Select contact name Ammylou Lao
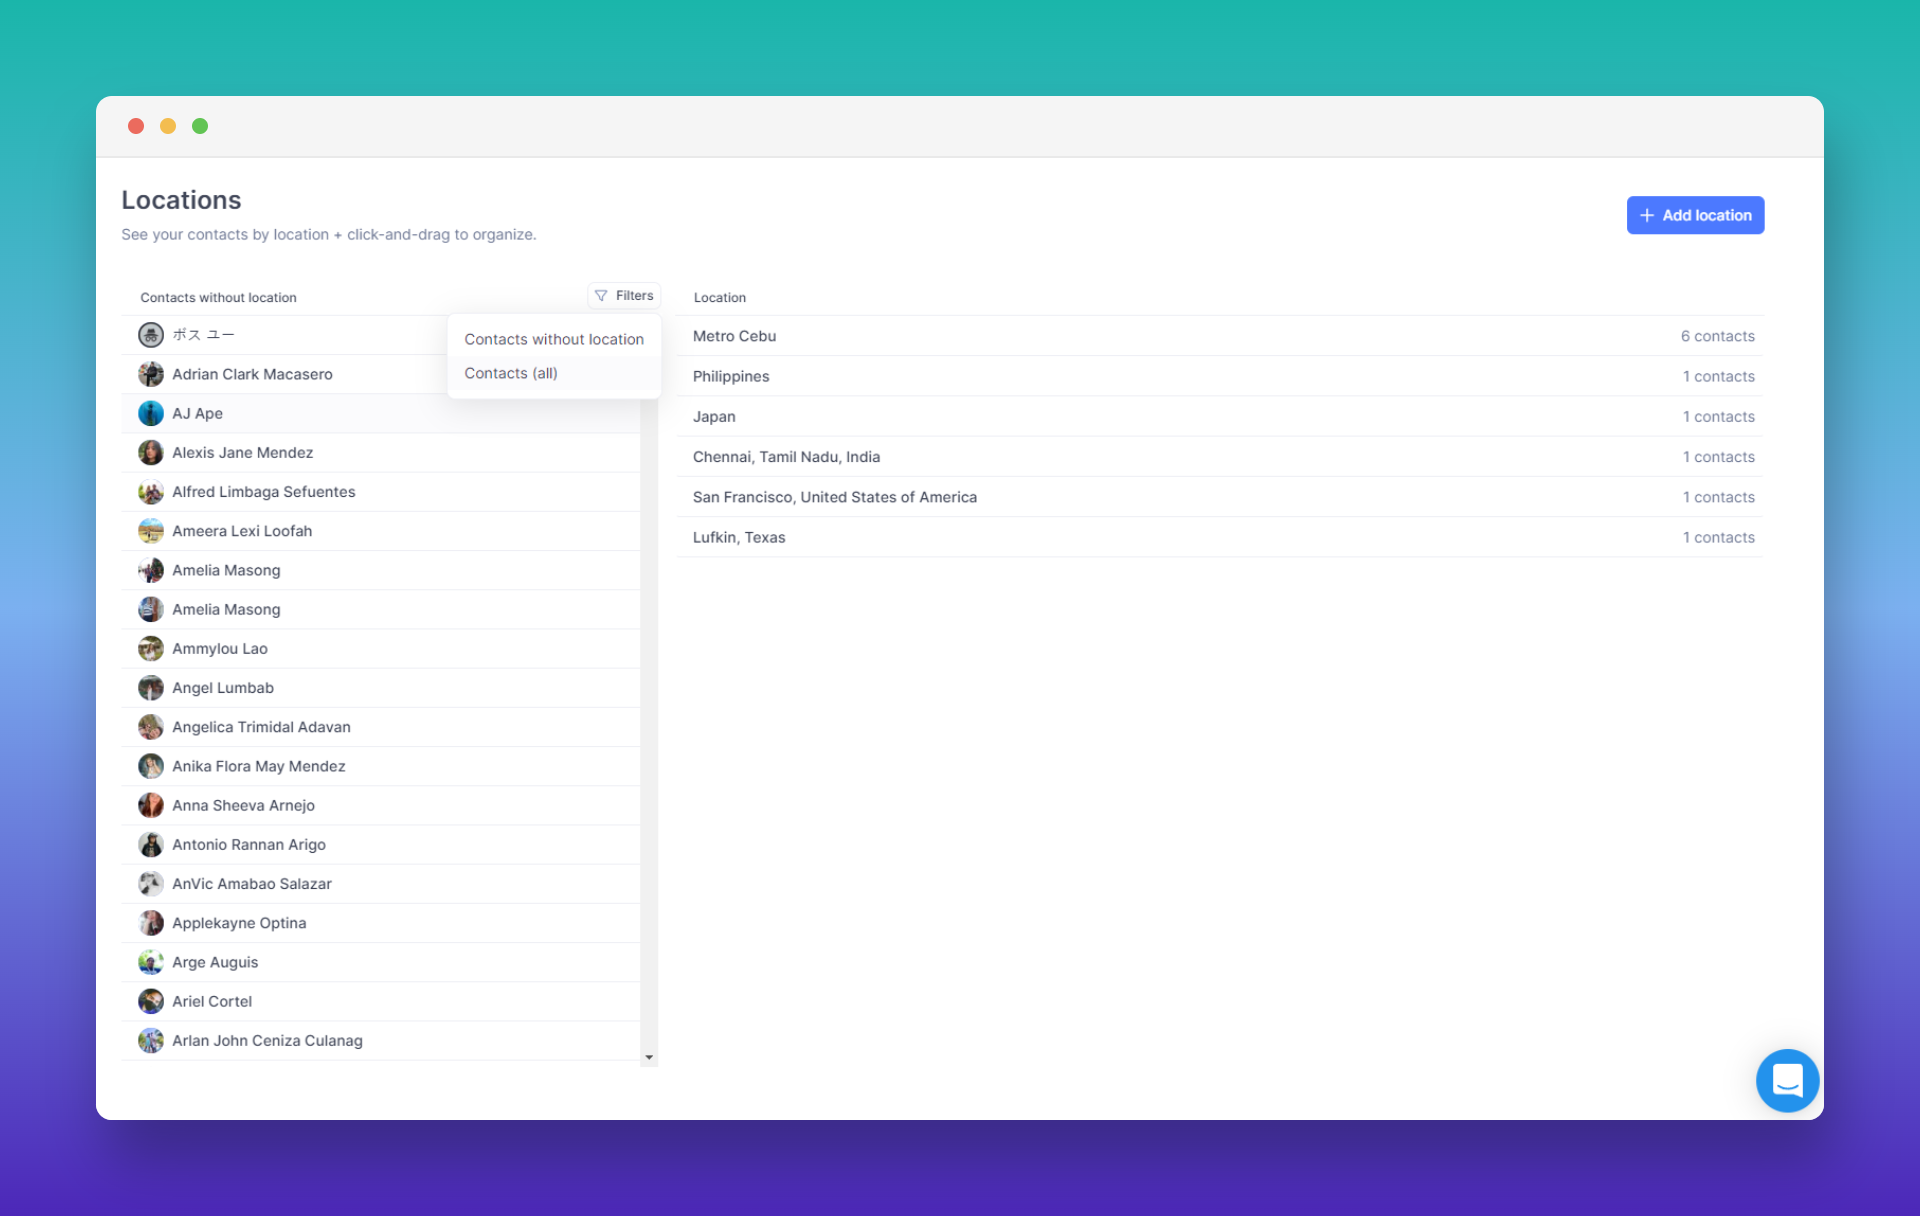 click(x=219, y=648)
